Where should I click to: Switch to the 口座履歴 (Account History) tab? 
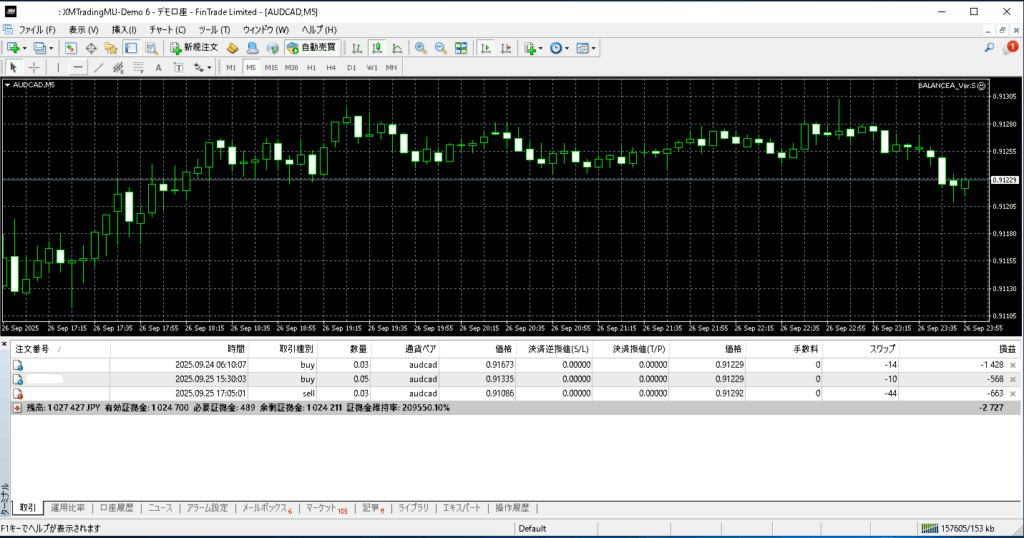tap(116, 508)
